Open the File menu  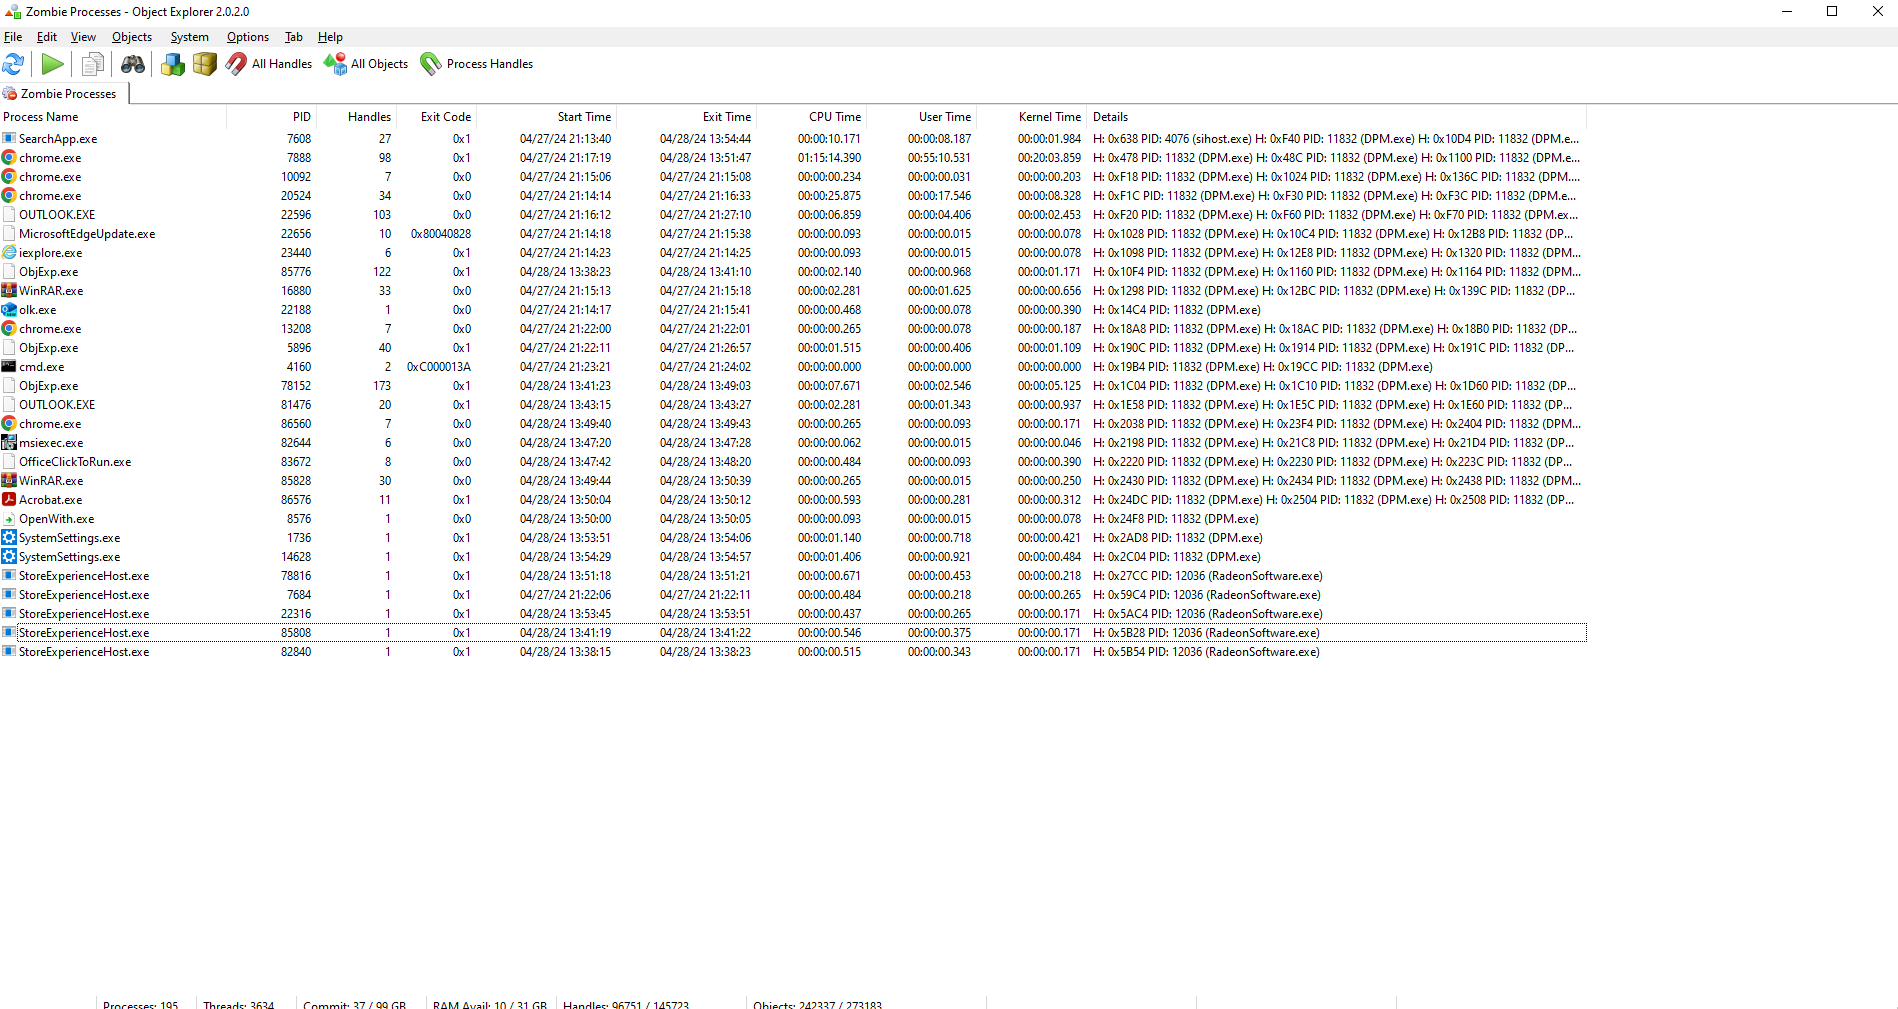13,37
